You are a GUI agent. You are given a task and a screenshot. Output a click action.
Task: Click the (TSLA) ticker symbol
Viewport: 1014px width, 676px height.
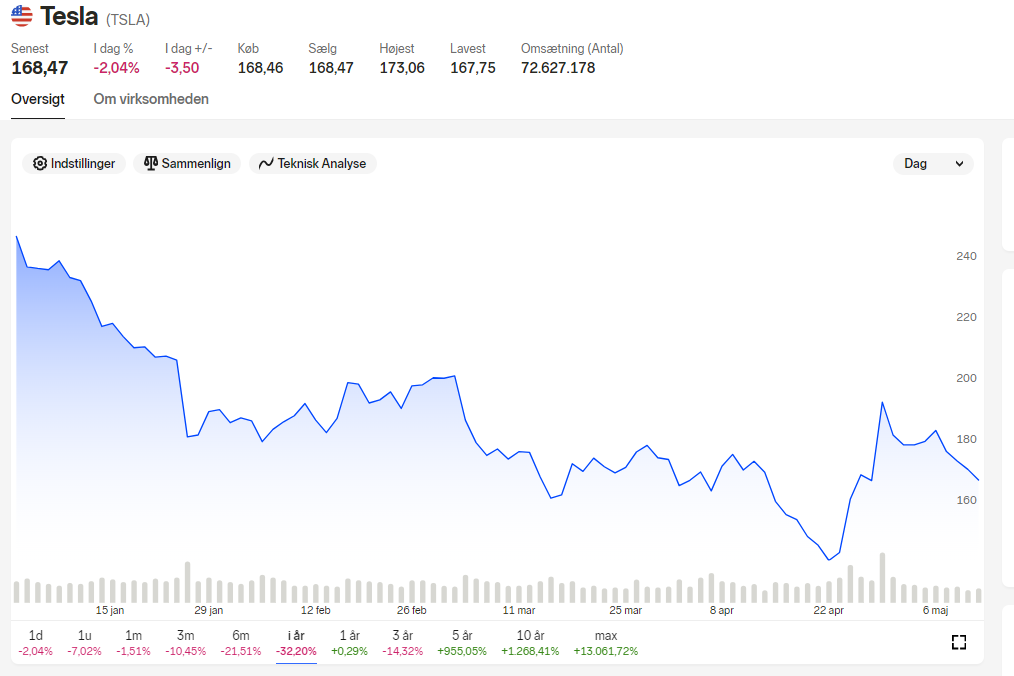(128, 20)
